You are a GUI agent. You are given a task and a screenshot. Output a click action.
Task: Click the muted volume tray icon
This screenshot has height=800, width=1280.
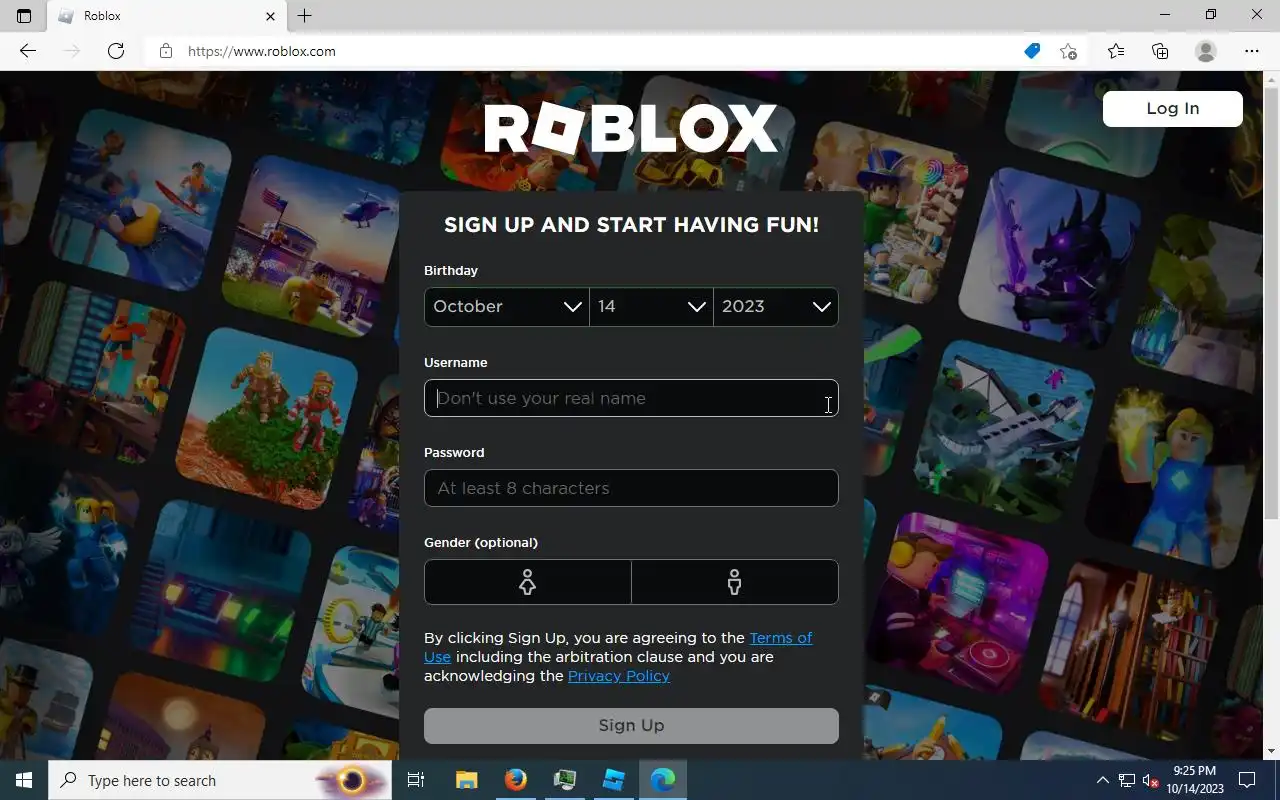click(x=1151, y=781)
